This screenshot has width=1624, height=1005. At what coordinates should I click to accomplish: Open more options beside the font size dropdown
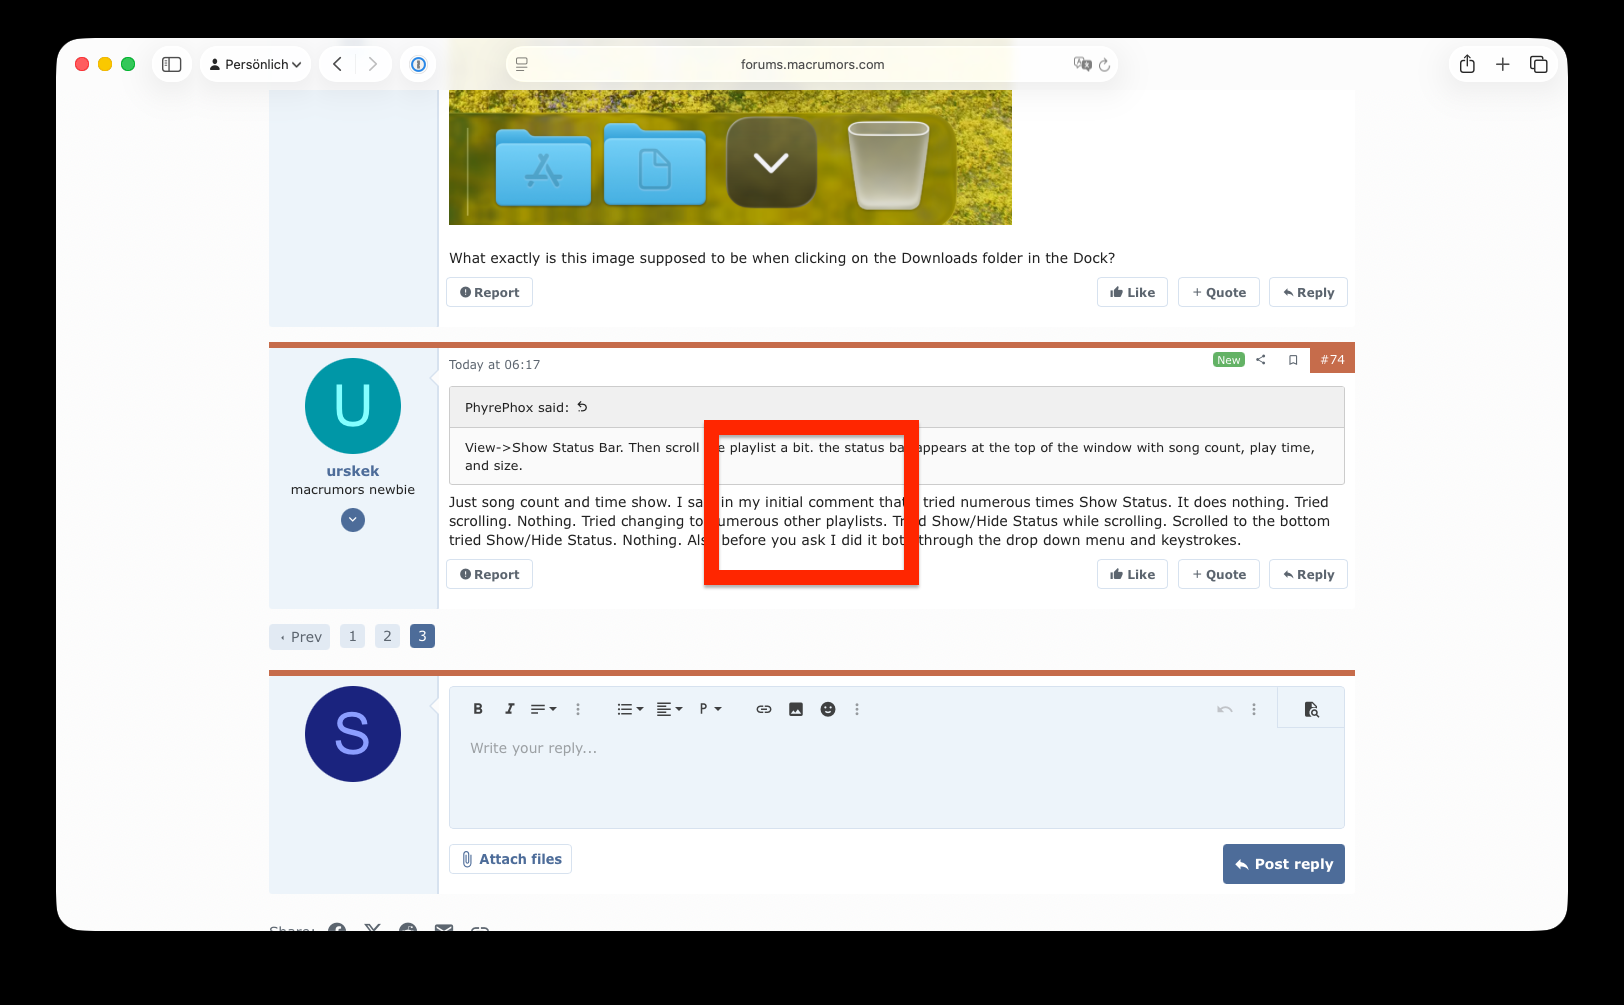(x=578, y=709)
